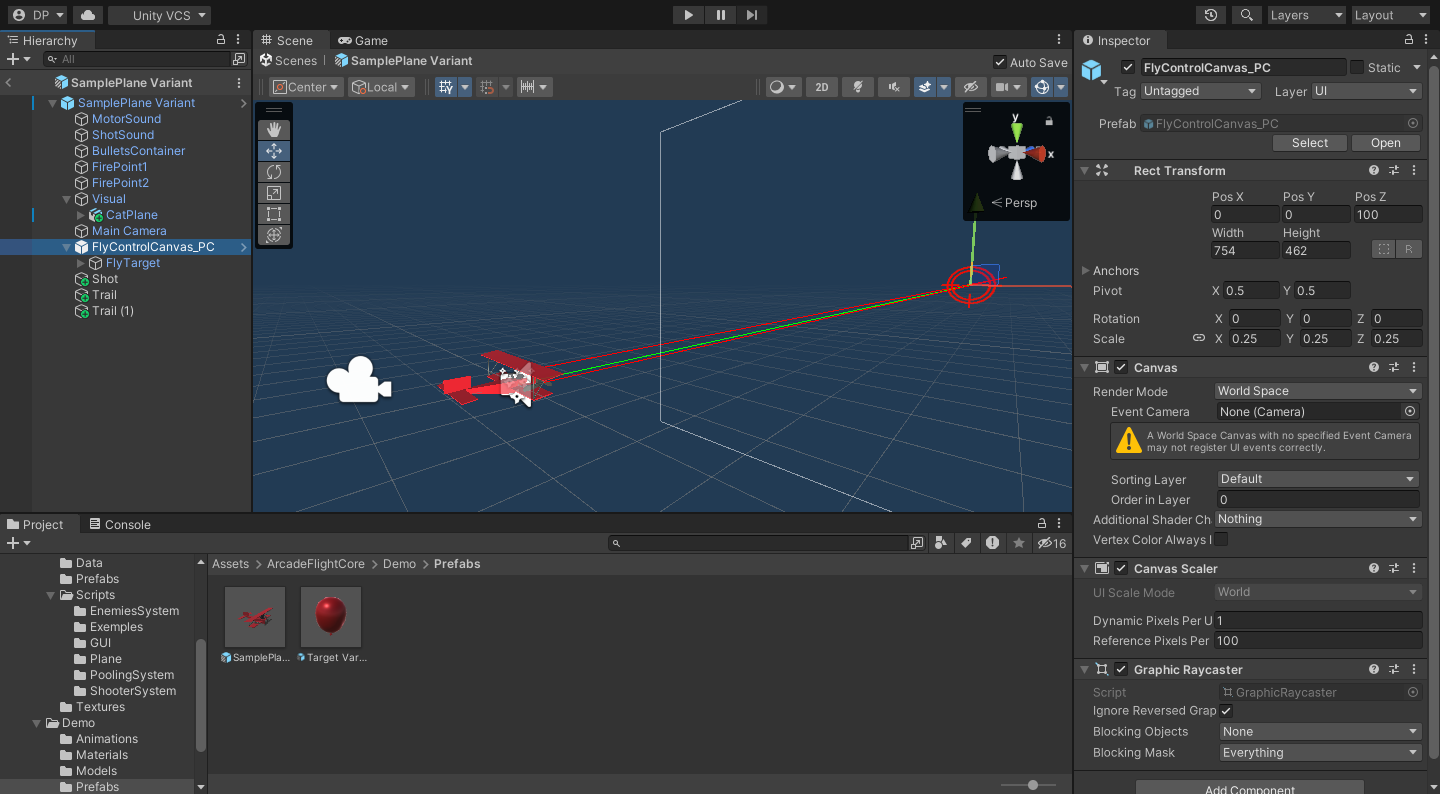
Task: Select the Hand view tool
Action: pyautogui.click(x=274, y=130)
